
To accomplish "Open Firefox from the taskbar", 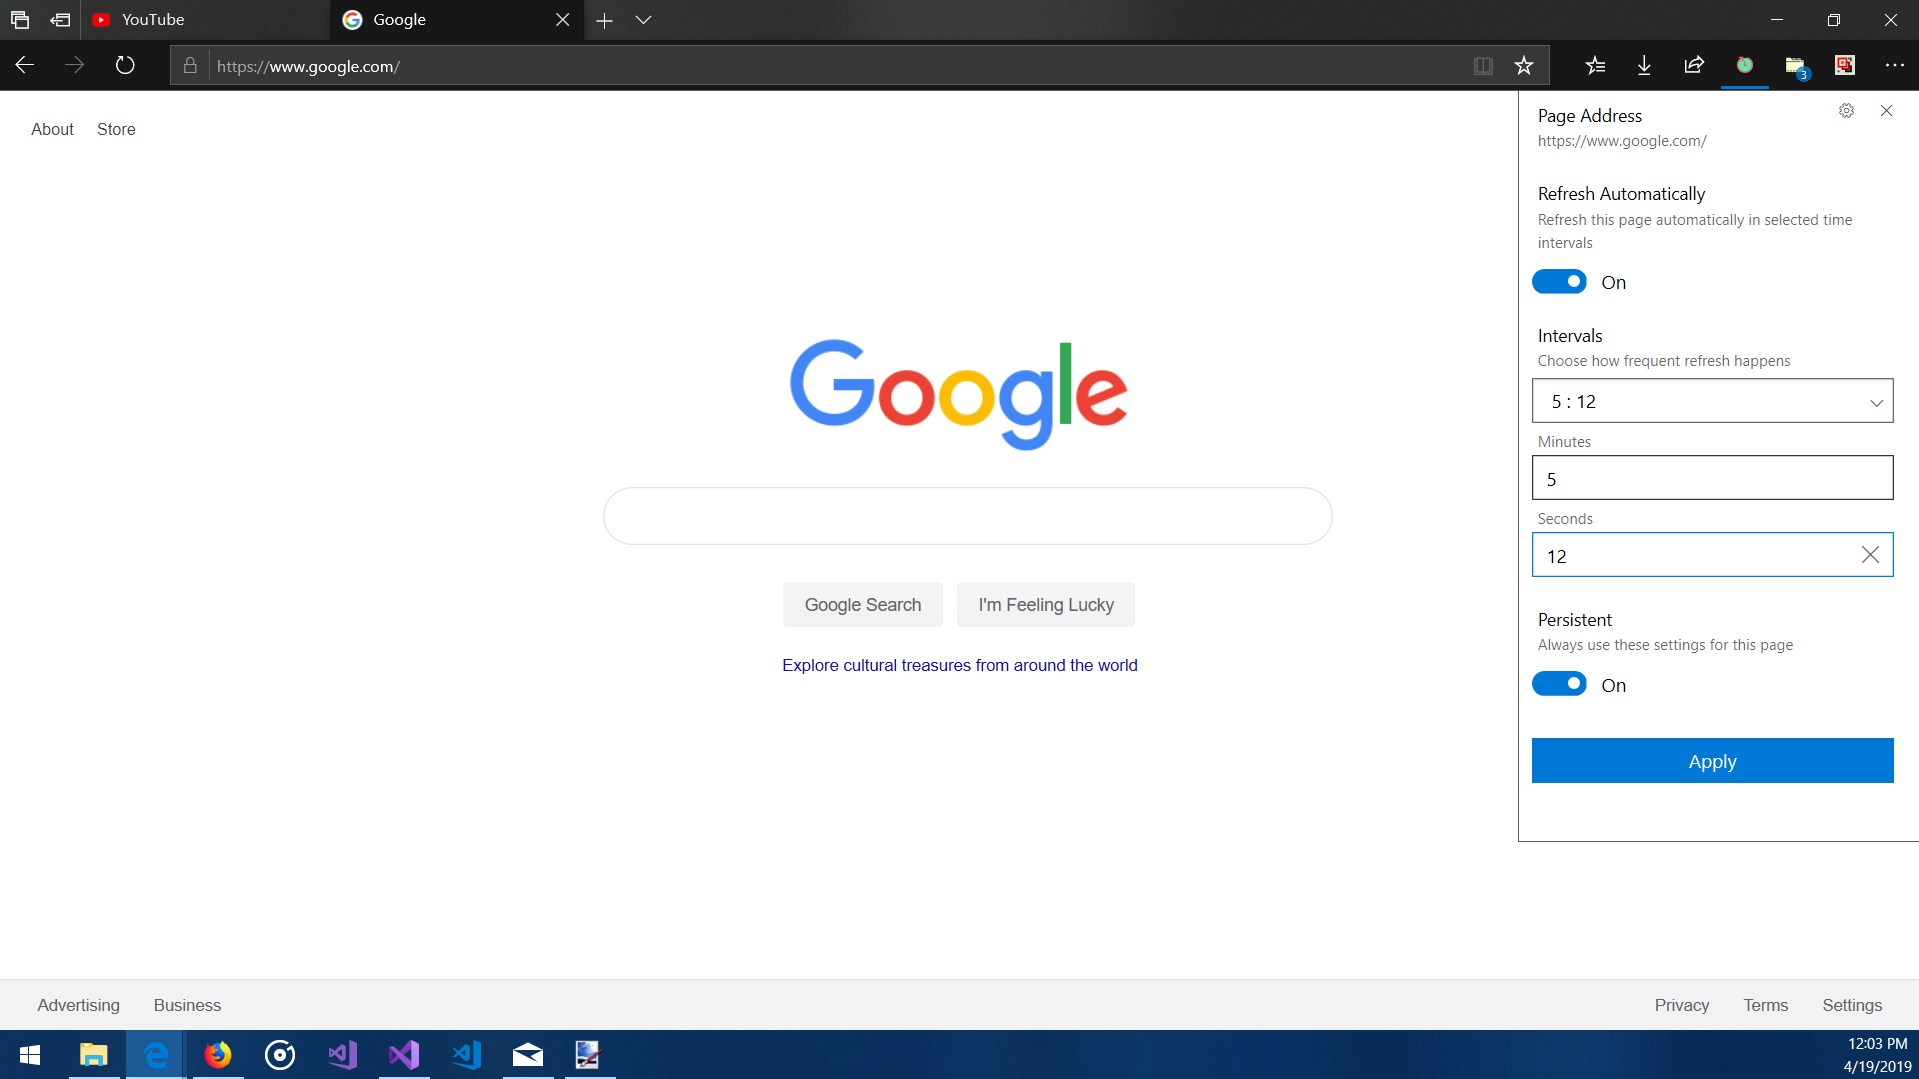I will pyautogui.click(x=218, y=1055).
